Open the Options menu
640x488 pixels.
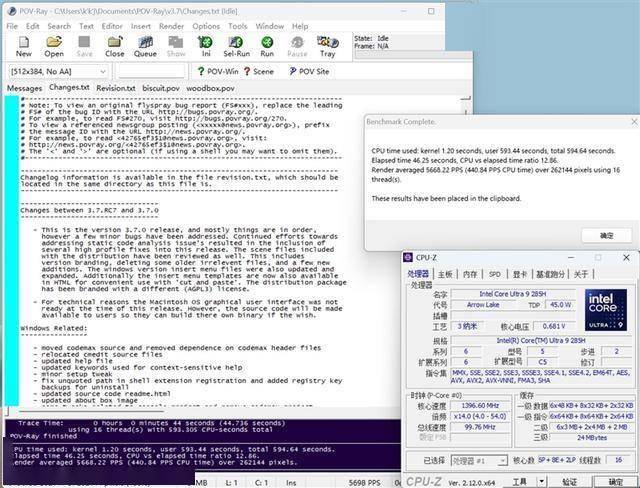[206, 26]
